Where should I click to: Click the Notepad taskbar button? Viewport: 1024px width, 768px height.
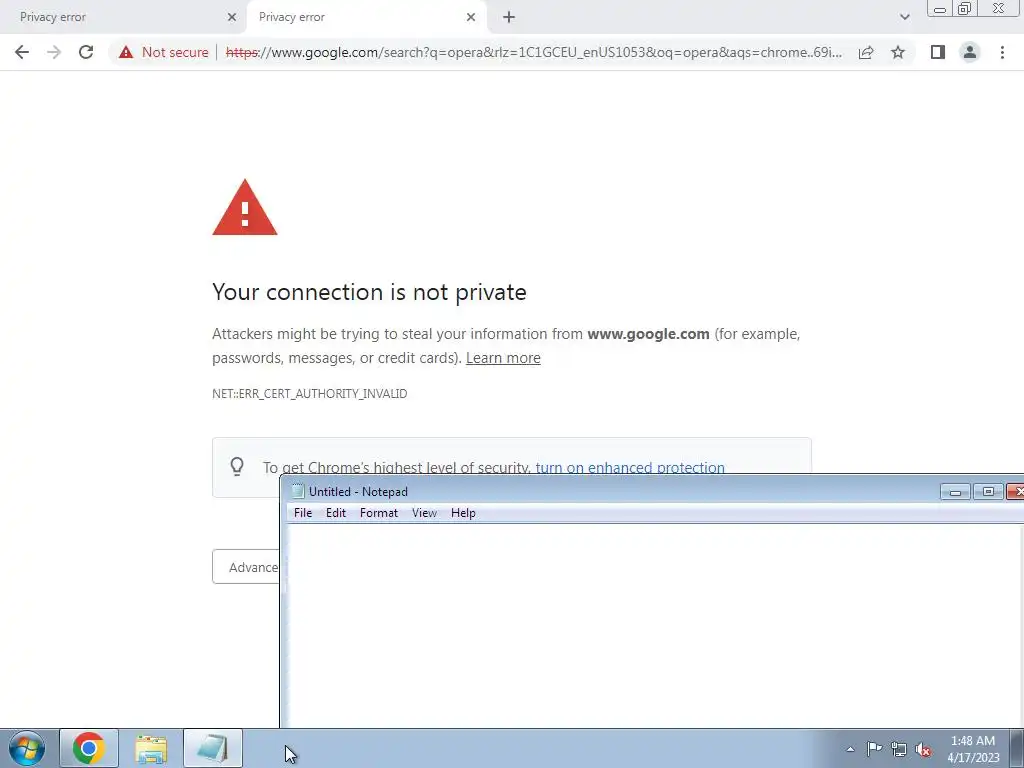(213, 748)
